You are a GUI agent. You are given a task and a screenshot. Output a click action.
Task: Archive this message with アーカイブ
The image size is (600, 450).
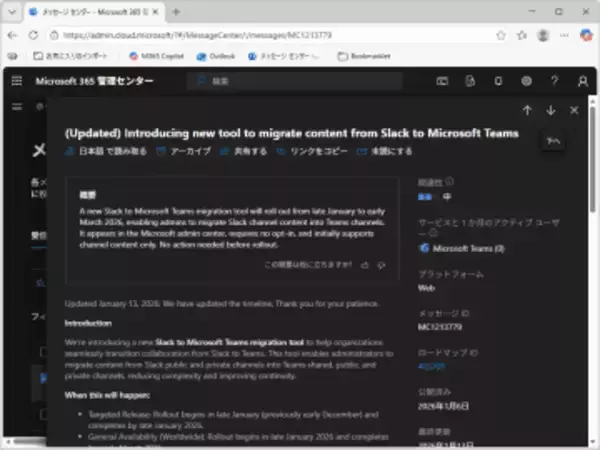[x=184, y=152]
